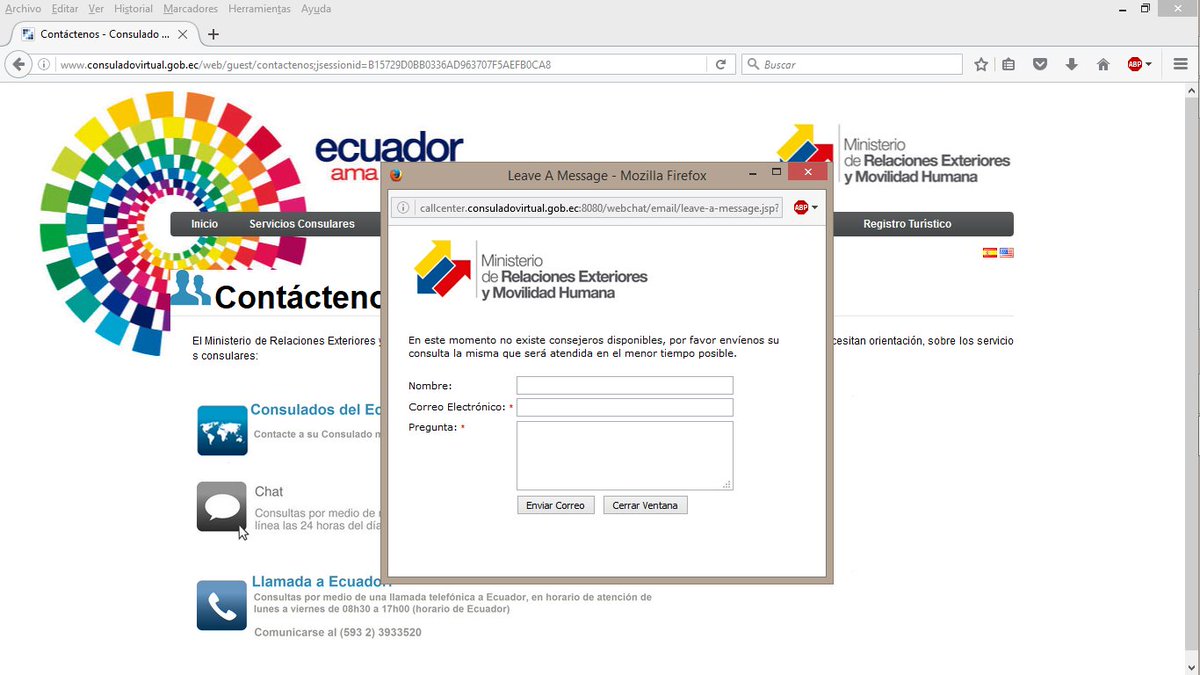The image size is (1200, 675).
Task: Open a new tab with plus button
Action: tap(213, 34)
